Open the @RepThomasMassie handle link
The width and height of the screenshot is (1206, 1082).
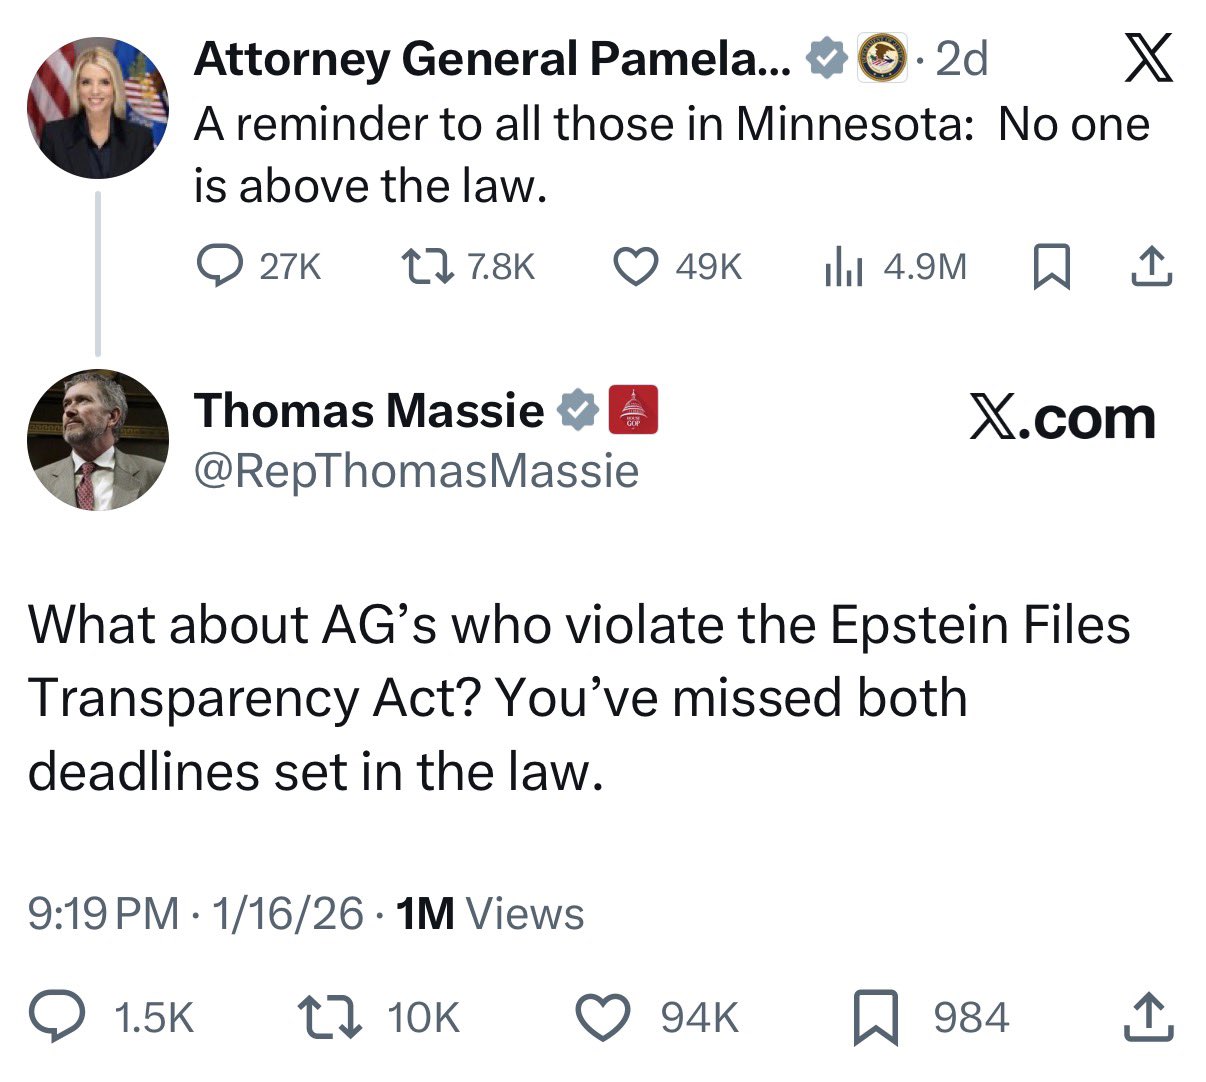tap(416, 470)
